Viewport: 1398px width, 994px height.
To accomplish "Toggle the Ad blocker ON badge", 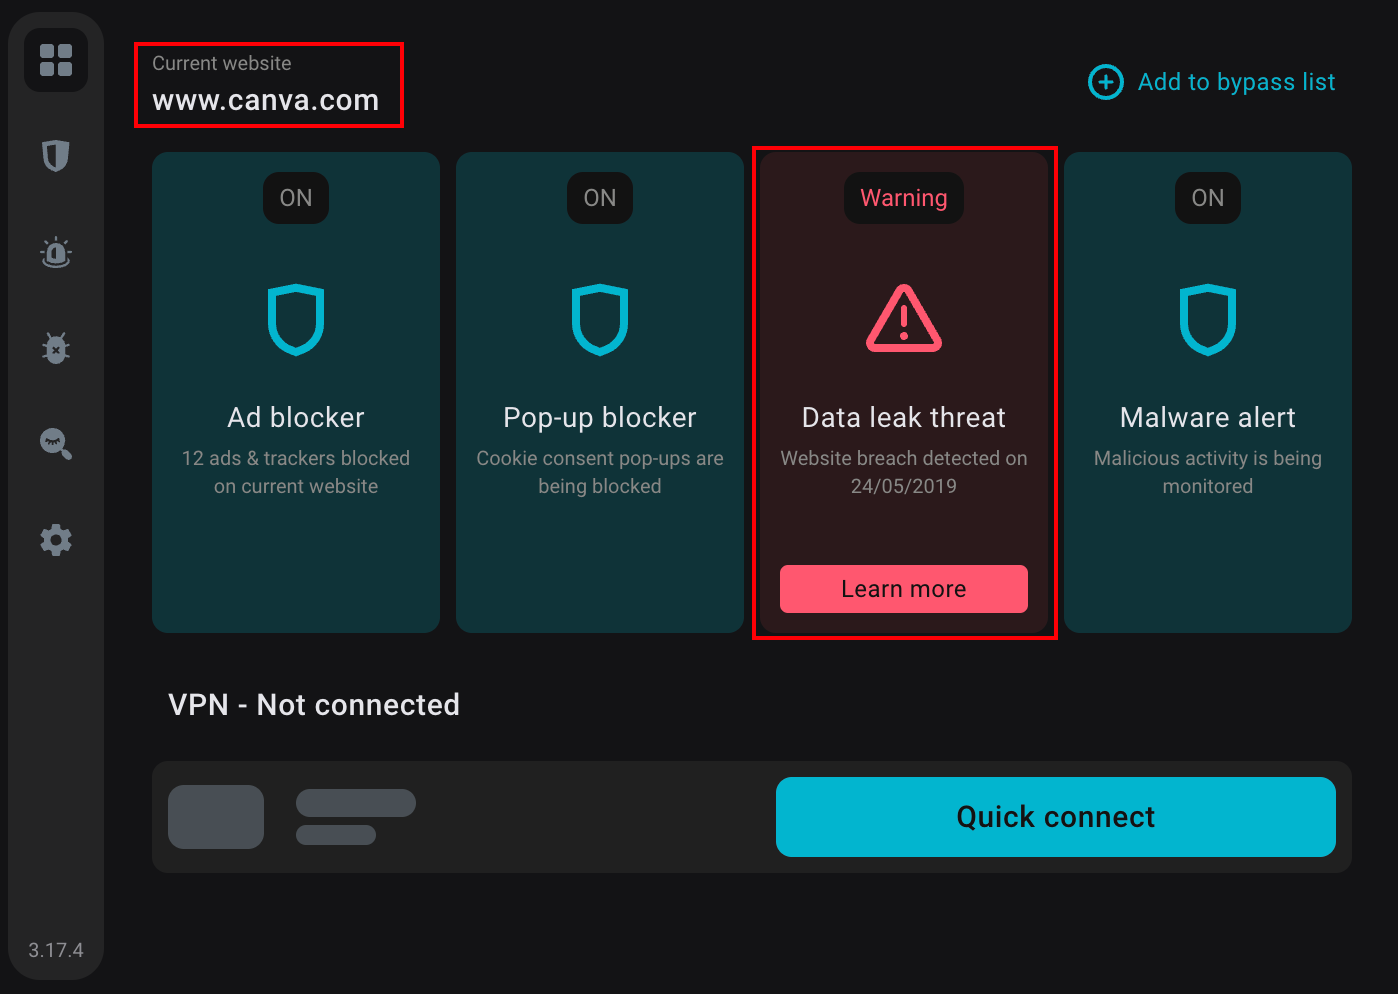I will pyautogui.click(x=296, y=198).
